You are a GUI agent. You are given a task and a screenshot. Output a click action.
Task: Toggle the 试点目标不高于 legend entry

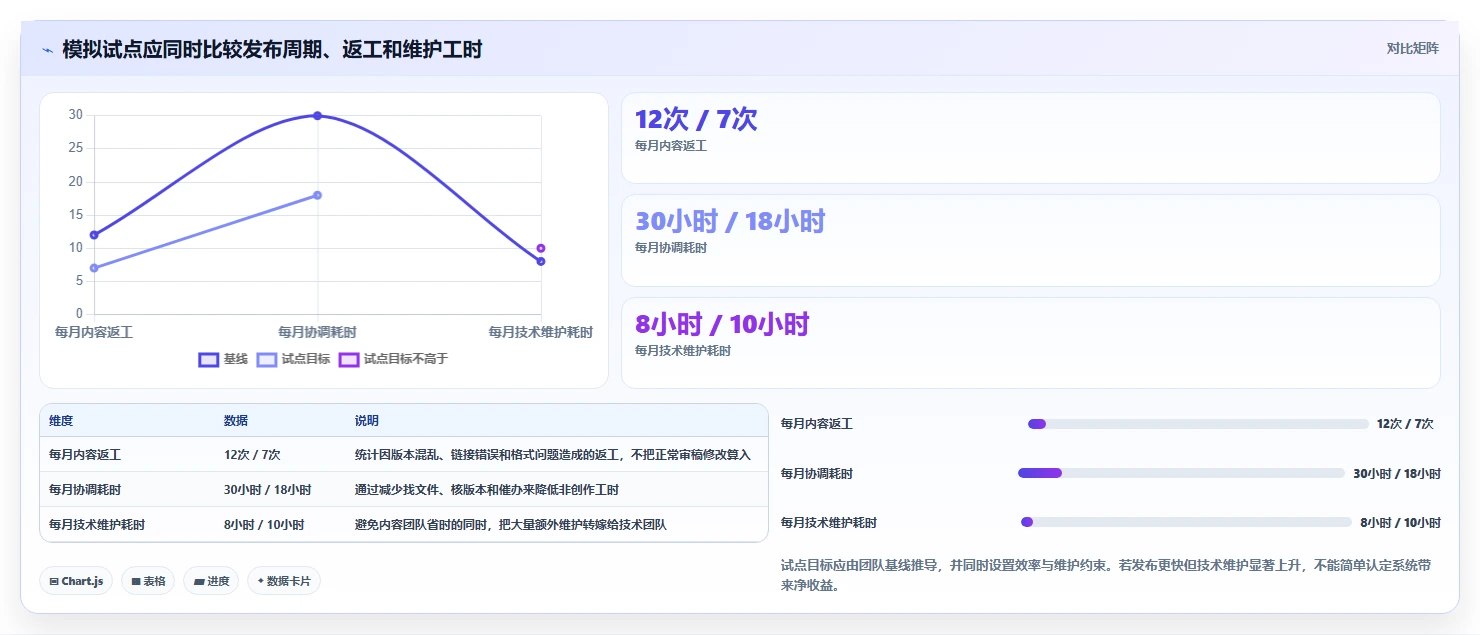(x=393, y=359)
